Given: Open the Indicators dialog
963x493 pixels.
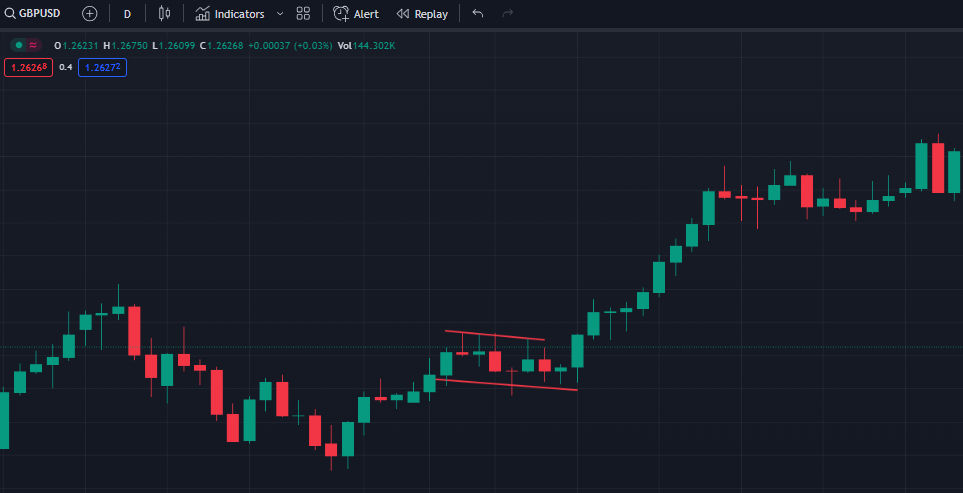Looking at the screenshot, I should 230,14.
